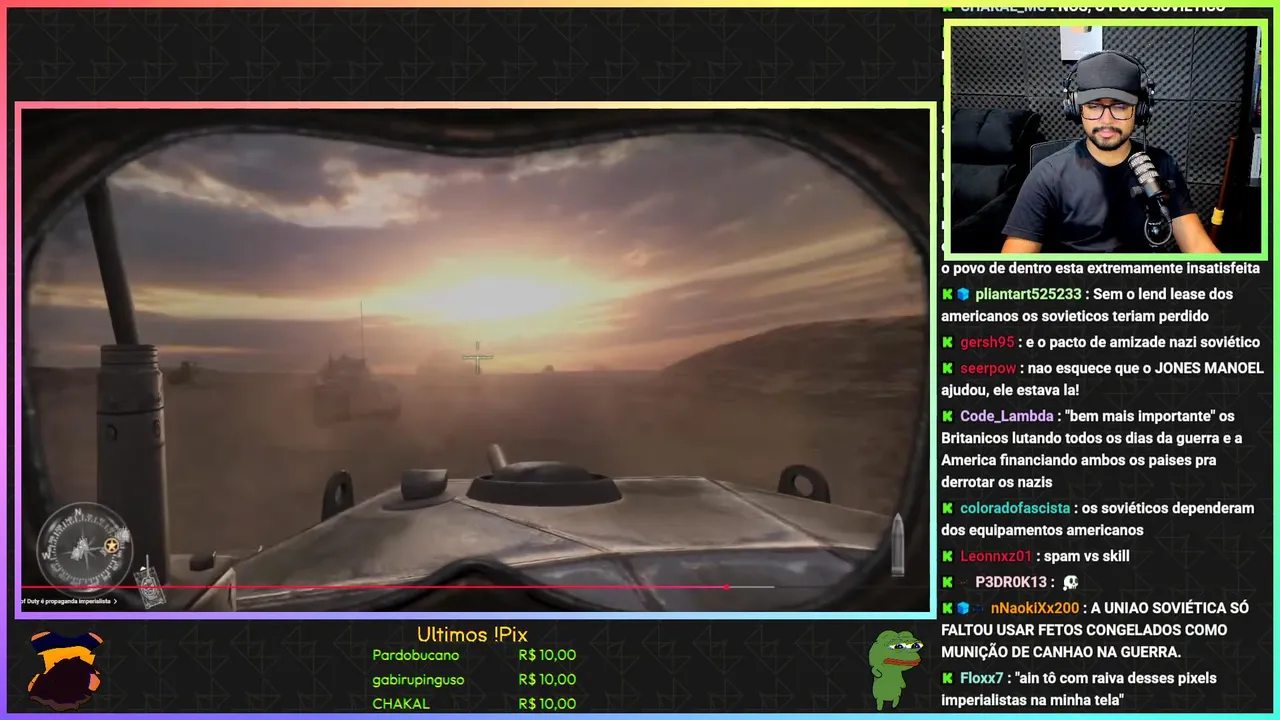
Task: Click the Kick icon beside nNaokiXx200
Action: click(x=947, y=608)
